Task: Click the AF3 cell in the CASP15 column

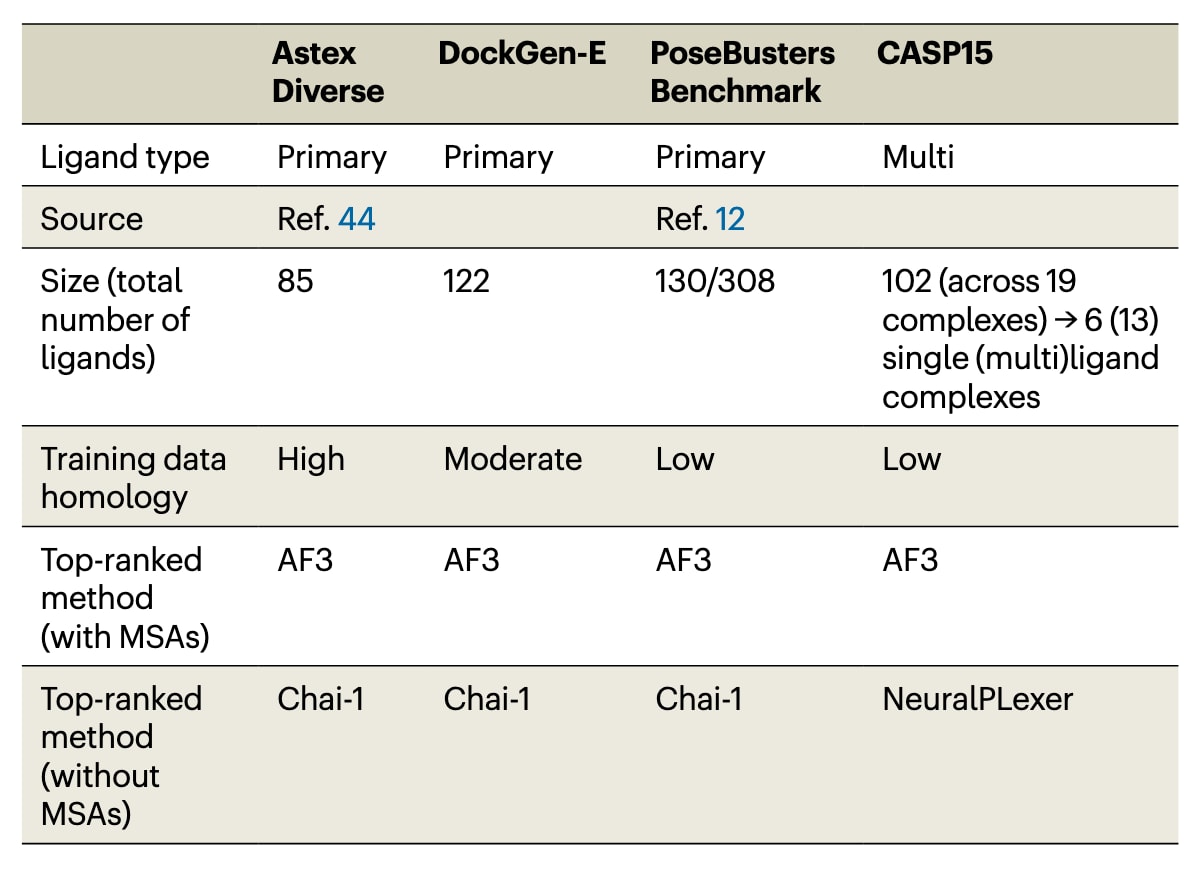Action: point(910,560)
